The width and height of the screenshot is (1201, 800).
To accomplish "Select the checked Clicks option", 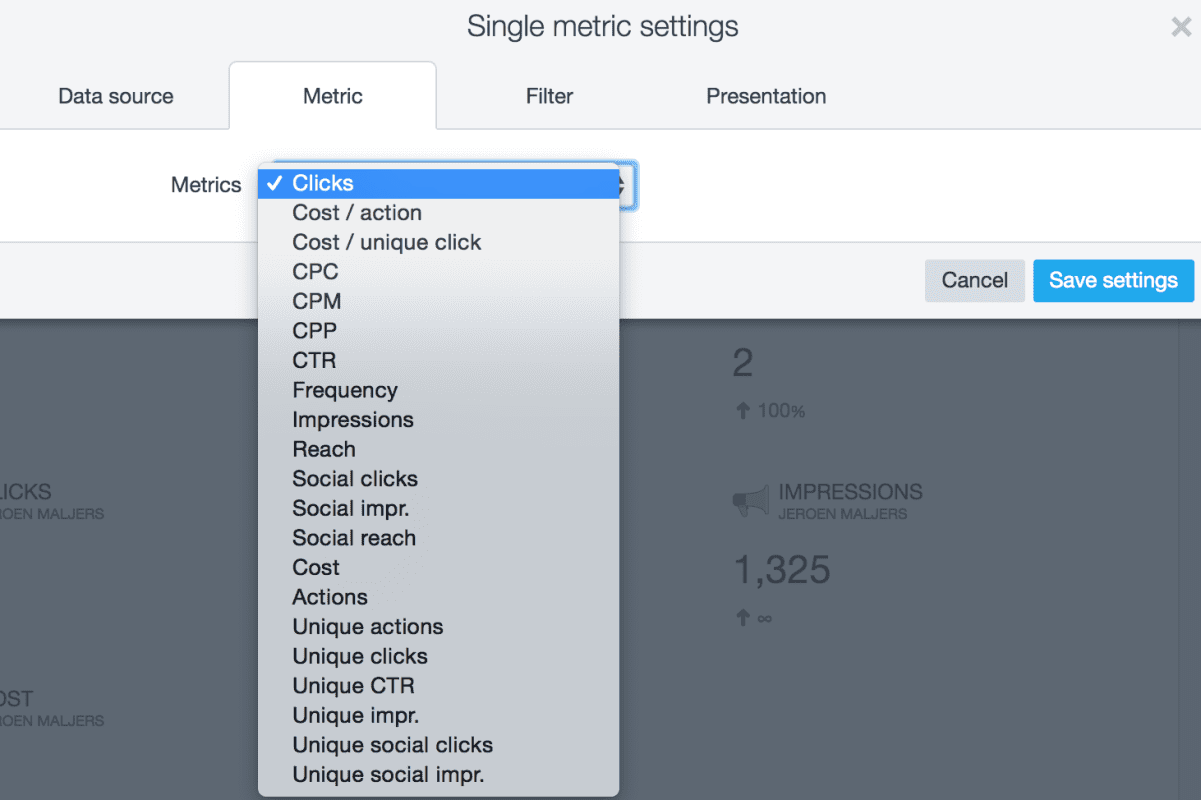I will [439, 183].
